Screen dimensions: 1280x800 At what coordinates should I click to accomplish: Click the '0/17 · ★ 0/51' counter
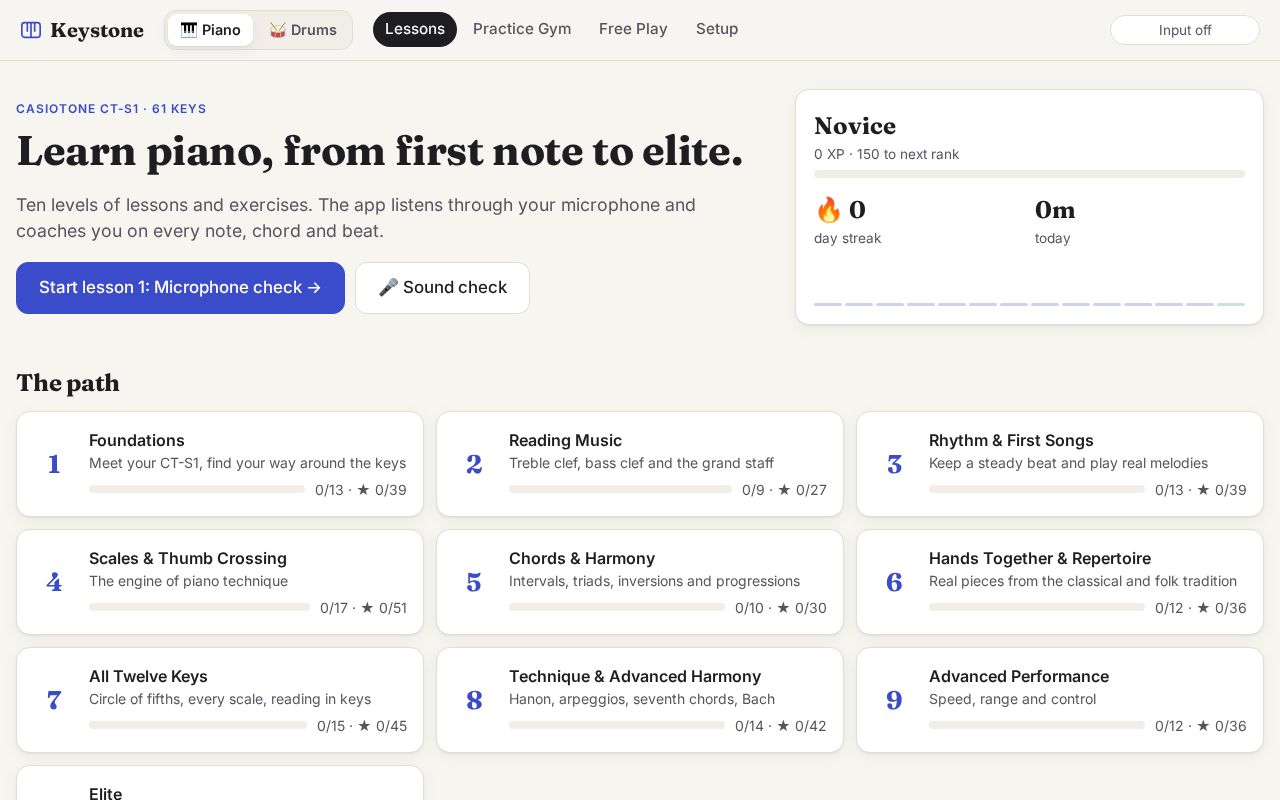tap(363, 608)
